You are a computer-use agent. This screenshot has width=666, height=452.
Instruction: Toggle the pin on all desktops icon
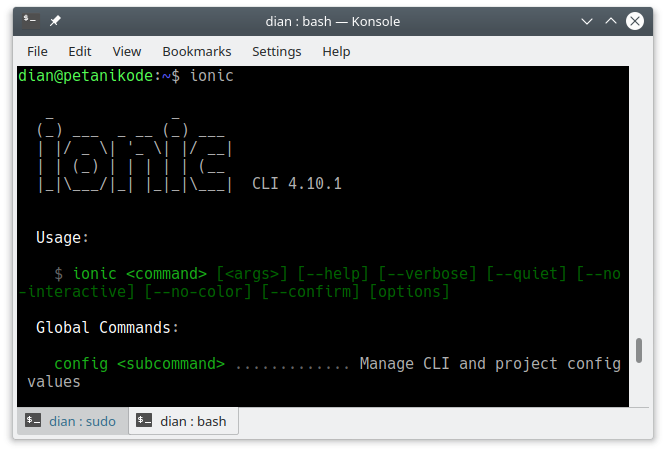[x=54, y=20]
